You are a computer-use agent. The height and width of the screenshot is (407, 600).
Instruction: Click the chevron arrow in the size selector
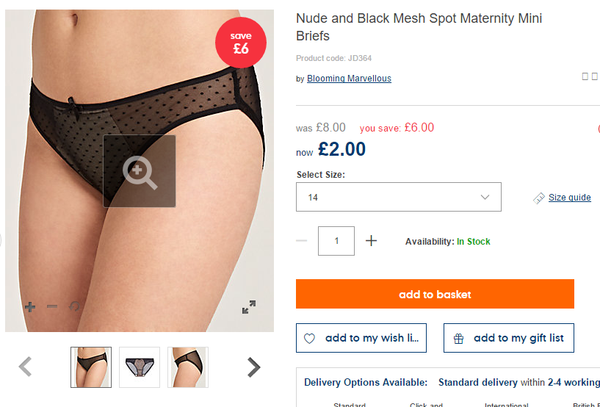[x=485, y=197]
